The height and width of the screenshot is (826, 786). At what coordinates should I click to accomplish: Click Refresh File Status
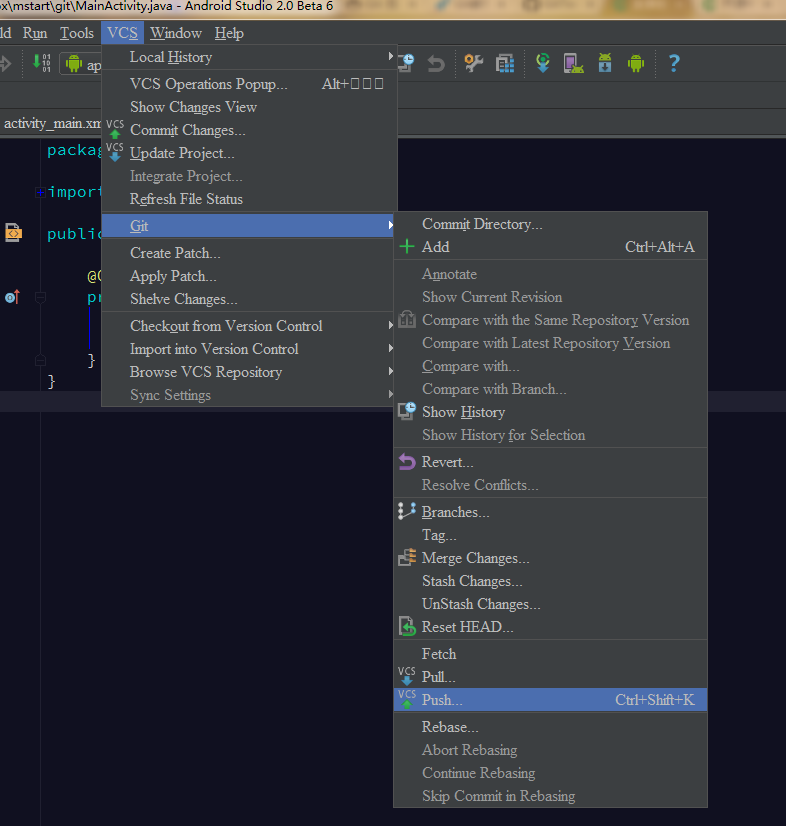pyautogui.click(x=249, y=199)
